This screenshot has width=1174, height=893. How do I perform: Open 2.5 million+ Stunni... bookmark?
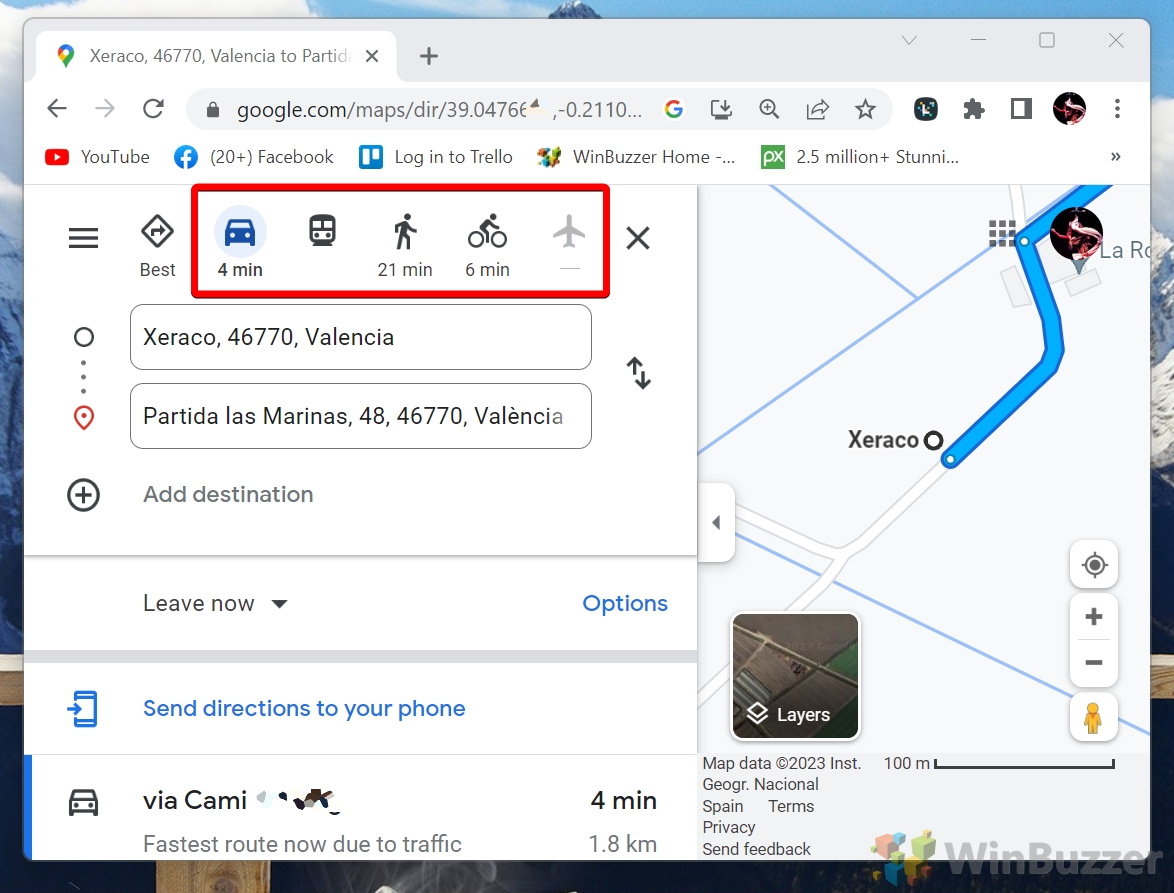[x=860, y=156]
